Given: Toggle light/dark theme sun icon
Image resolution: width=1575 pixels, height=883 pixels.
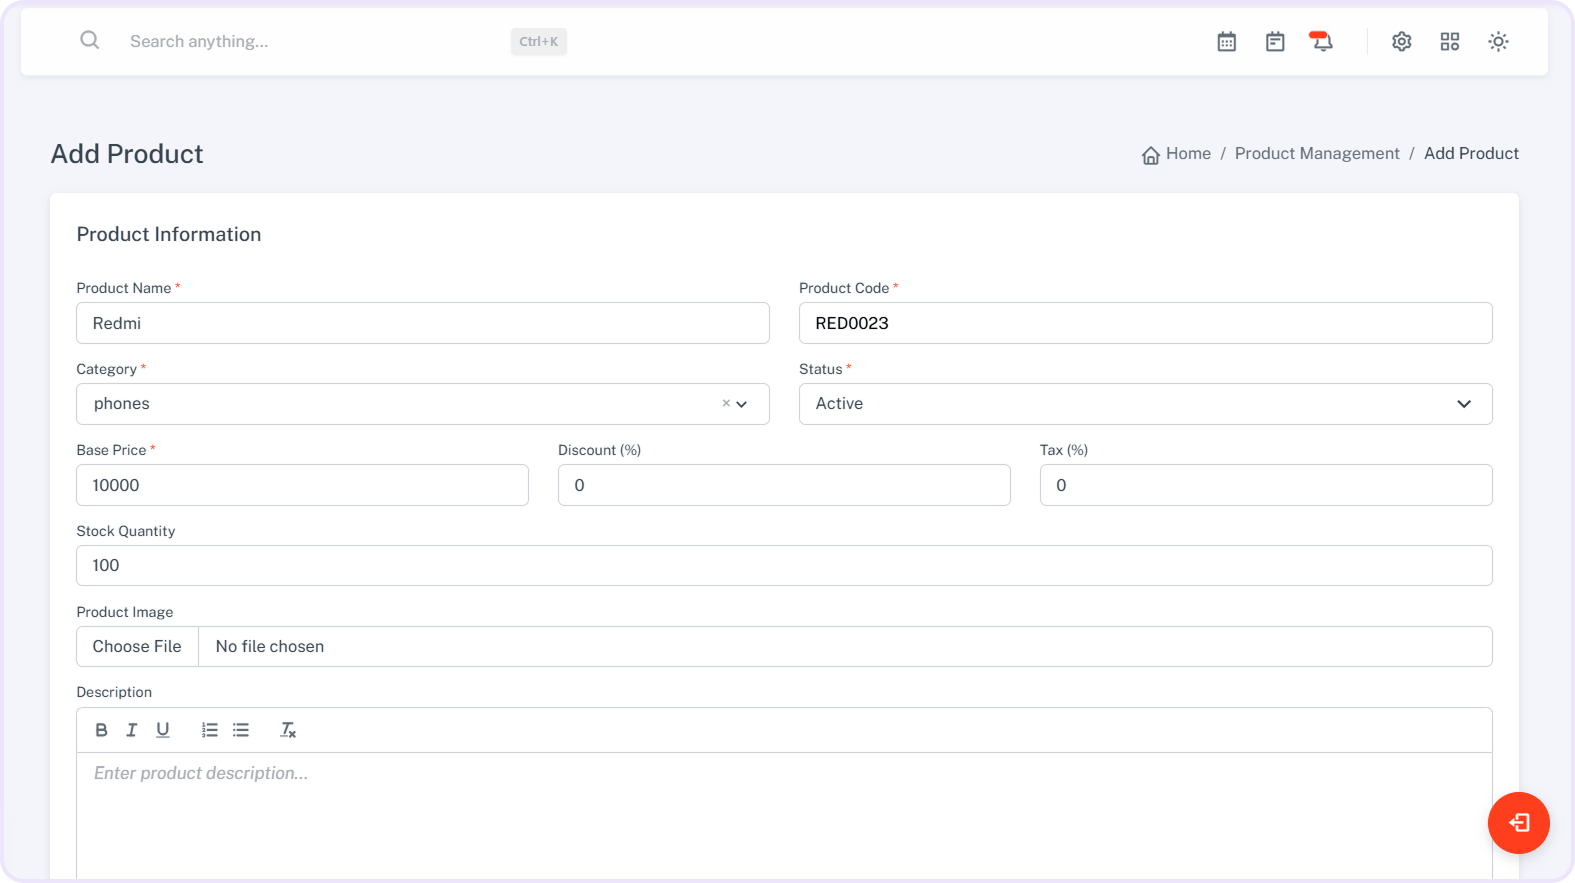Looking at the screenshot, I should pos(1497,41).
